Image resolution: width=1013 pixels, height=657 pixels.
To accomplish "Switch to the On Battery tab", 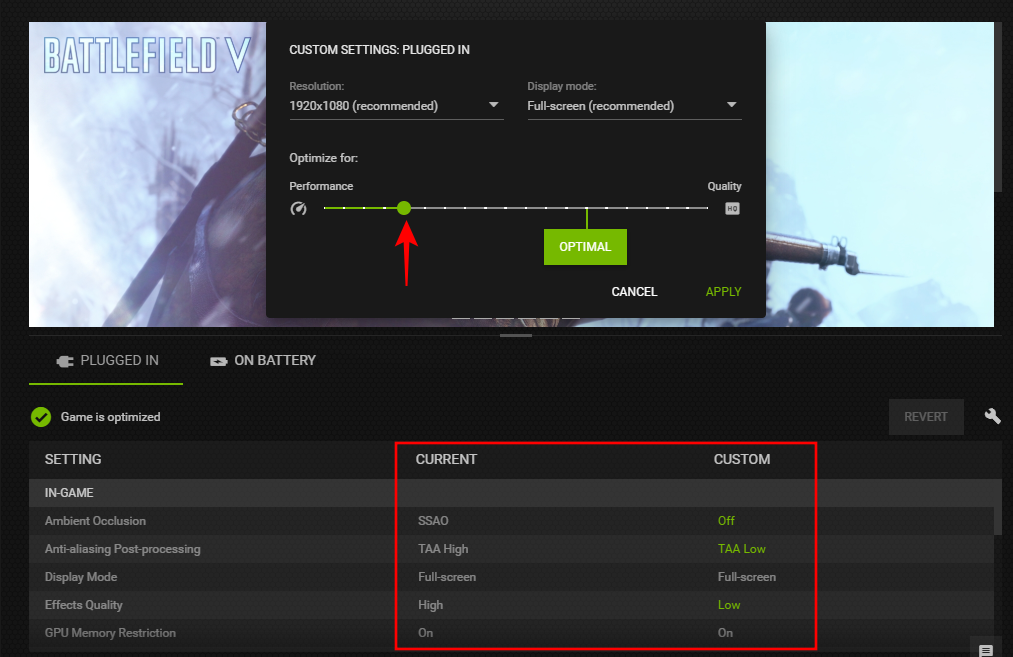I will 263,361.
